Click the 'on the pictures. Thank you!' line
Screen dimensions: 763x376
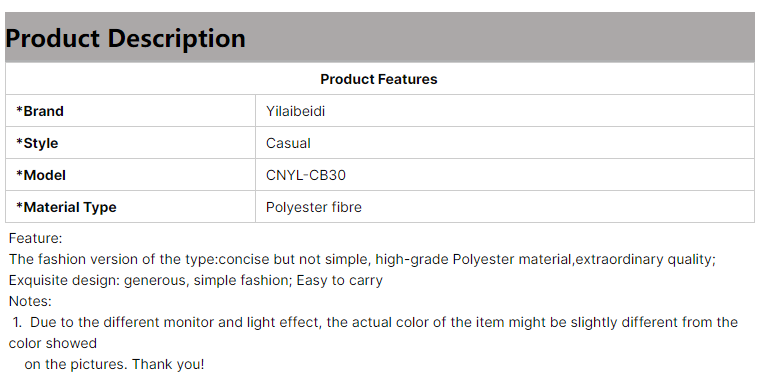click(114, 364)
